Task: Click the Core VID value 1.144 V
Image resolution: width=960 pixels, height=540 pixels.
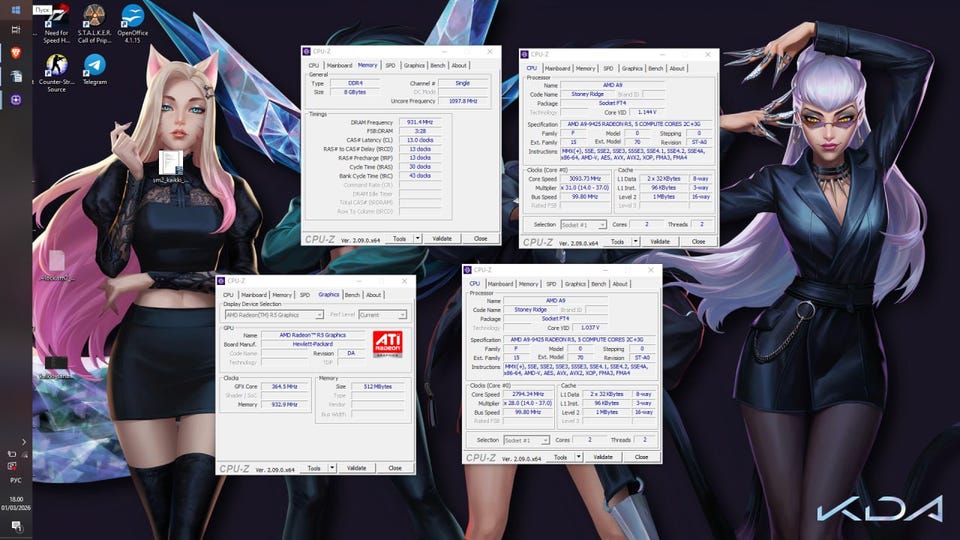Action: 647,112
